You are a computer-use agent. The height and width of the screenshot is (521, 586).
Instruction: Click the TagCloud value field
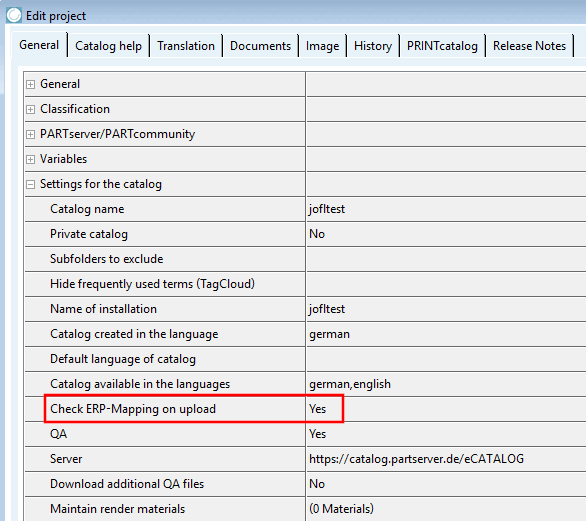pos(446,284)
